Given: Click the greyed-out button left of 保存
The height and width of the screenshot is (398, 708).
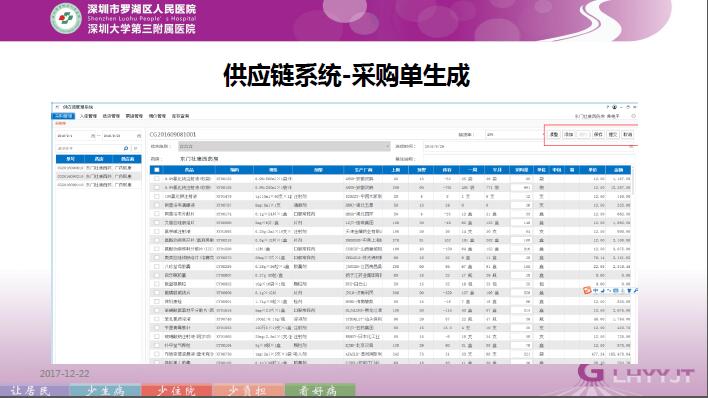Looking at the screenshot, I should tap(583, 135).
